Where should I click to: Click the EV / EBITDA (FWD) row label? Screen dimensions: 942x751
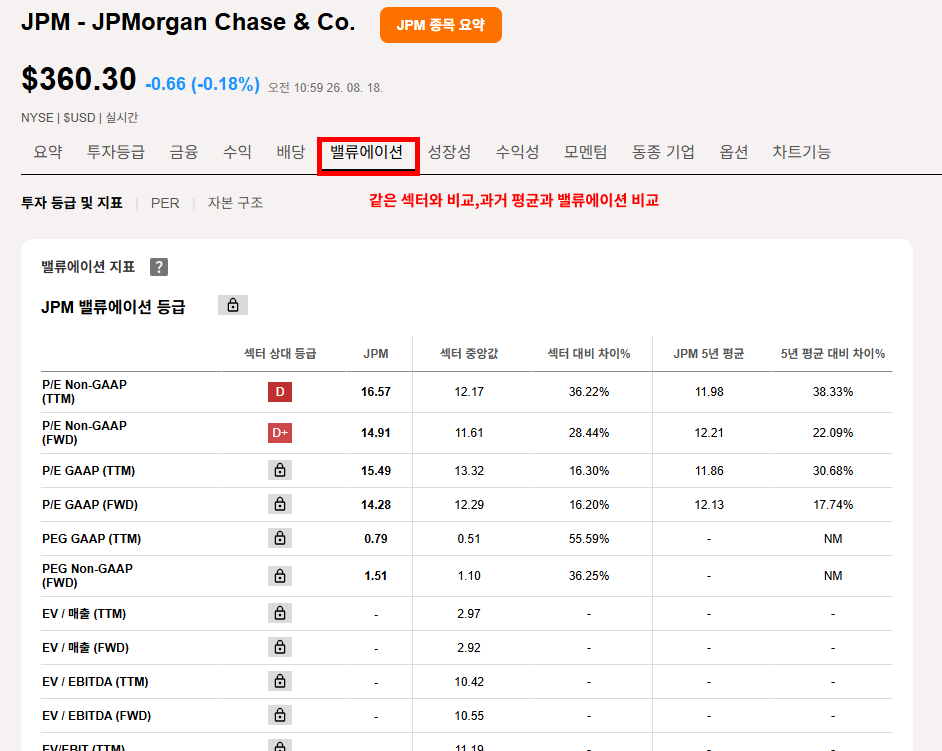click(97, 716)
